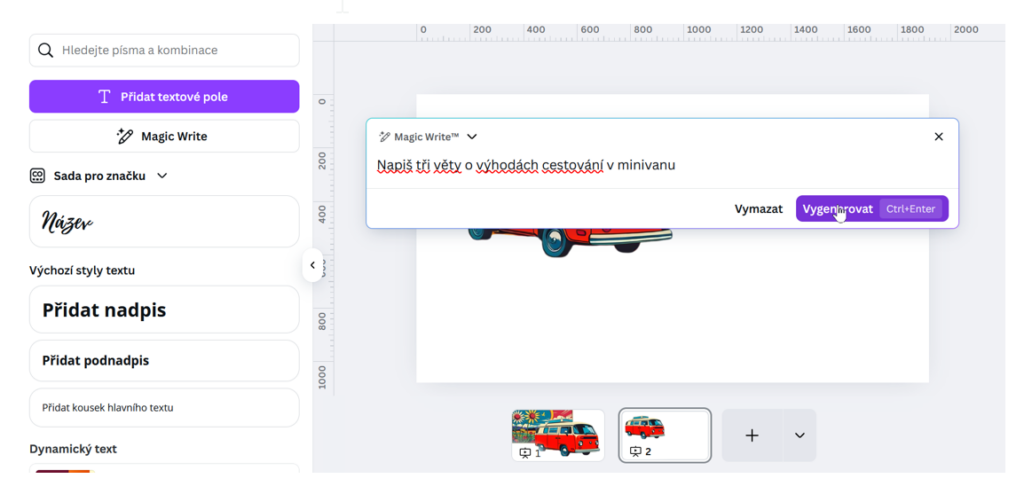Open the dropdown arrow next to add page
The width and height of the screenshot is (1024, 494).
799,435
